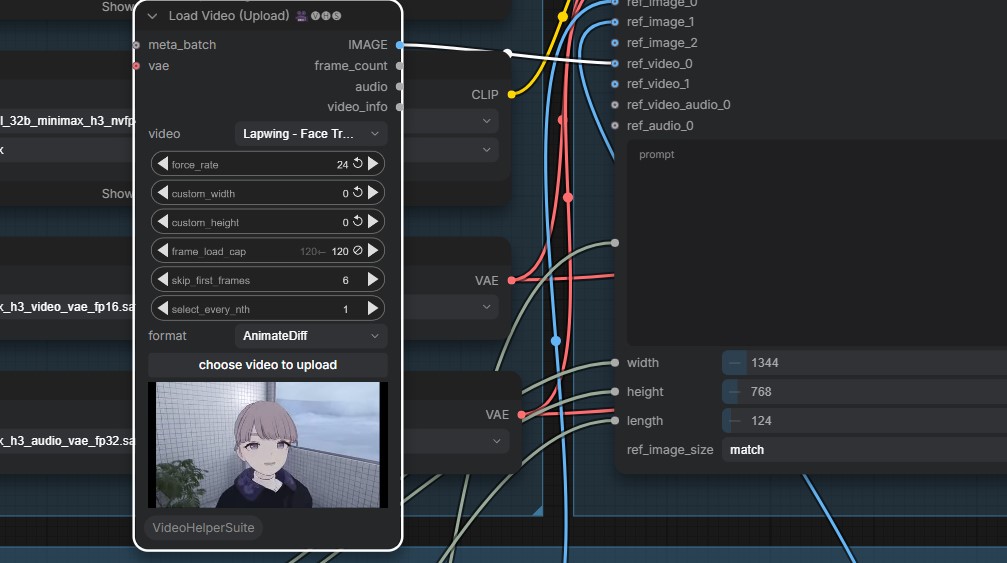Click the VideoHelperSuite badge
Image resolution: width=1007 pixels, height=563 pixels.
(x=204, y=528)
